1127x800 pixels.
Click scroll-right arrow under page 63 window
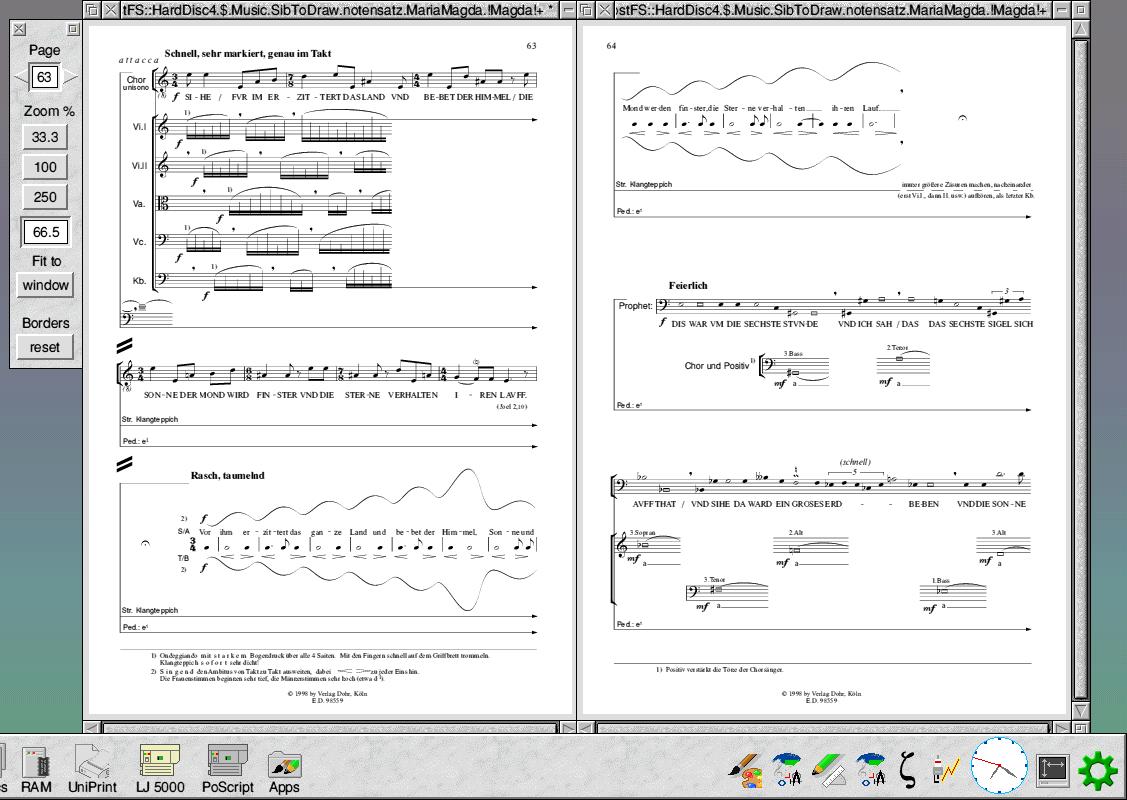point(568,729)
